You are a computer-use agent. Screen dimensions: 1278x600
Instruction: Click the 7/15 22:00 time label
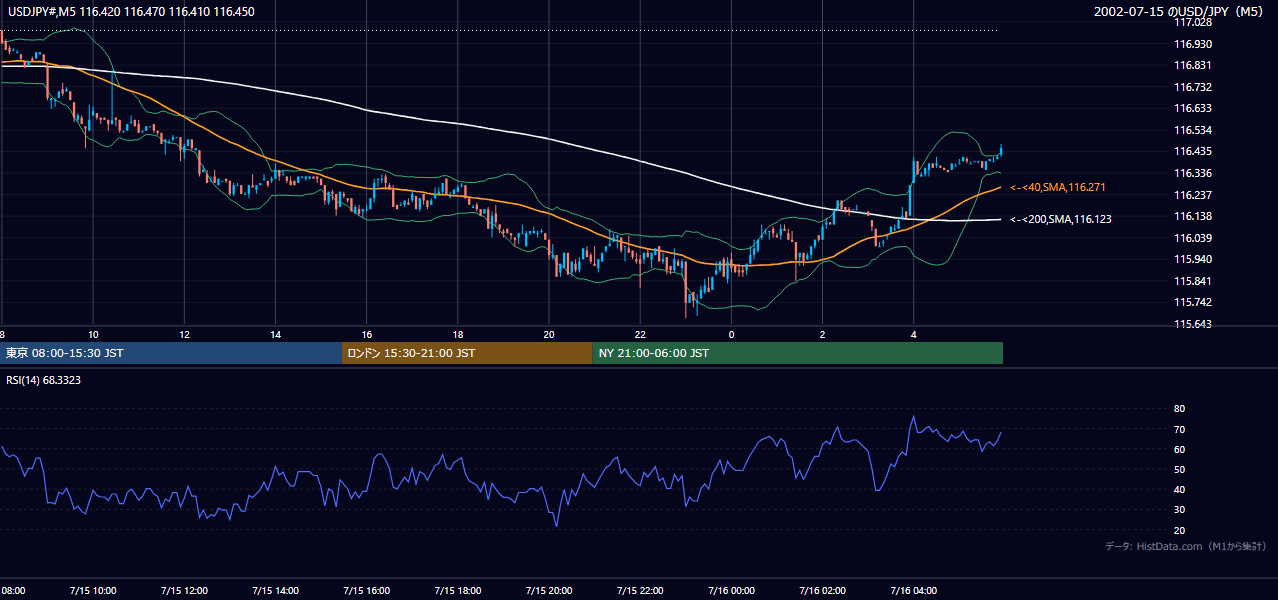click(641, 590)
